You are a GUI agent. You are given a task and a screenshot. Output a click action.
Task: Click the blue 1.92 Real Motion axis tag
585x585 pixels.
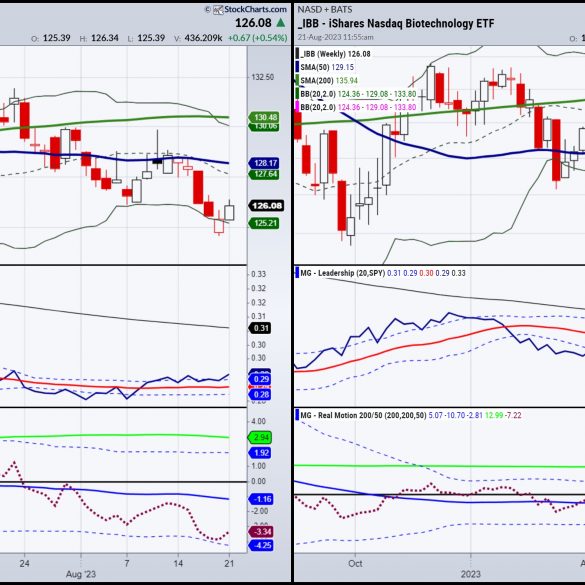tap(260, 453)
